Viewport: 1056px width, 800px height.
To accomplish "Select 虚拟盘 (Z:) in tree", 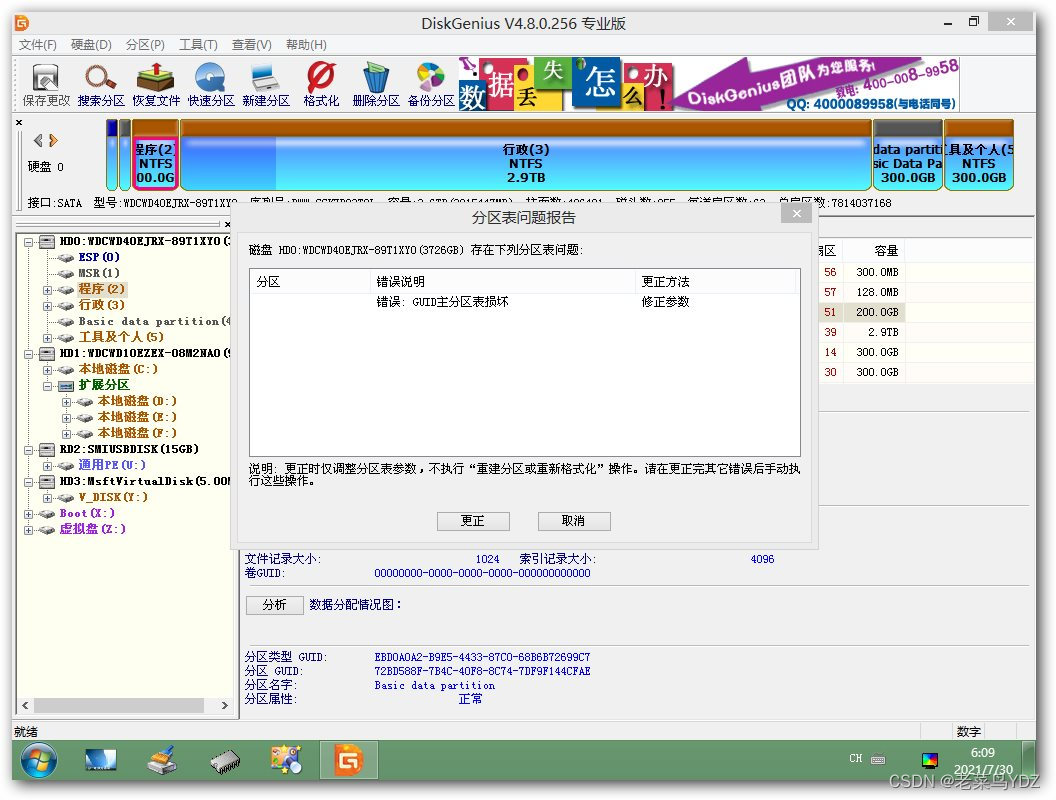I will pyautogui.click(x=92, y=529).
